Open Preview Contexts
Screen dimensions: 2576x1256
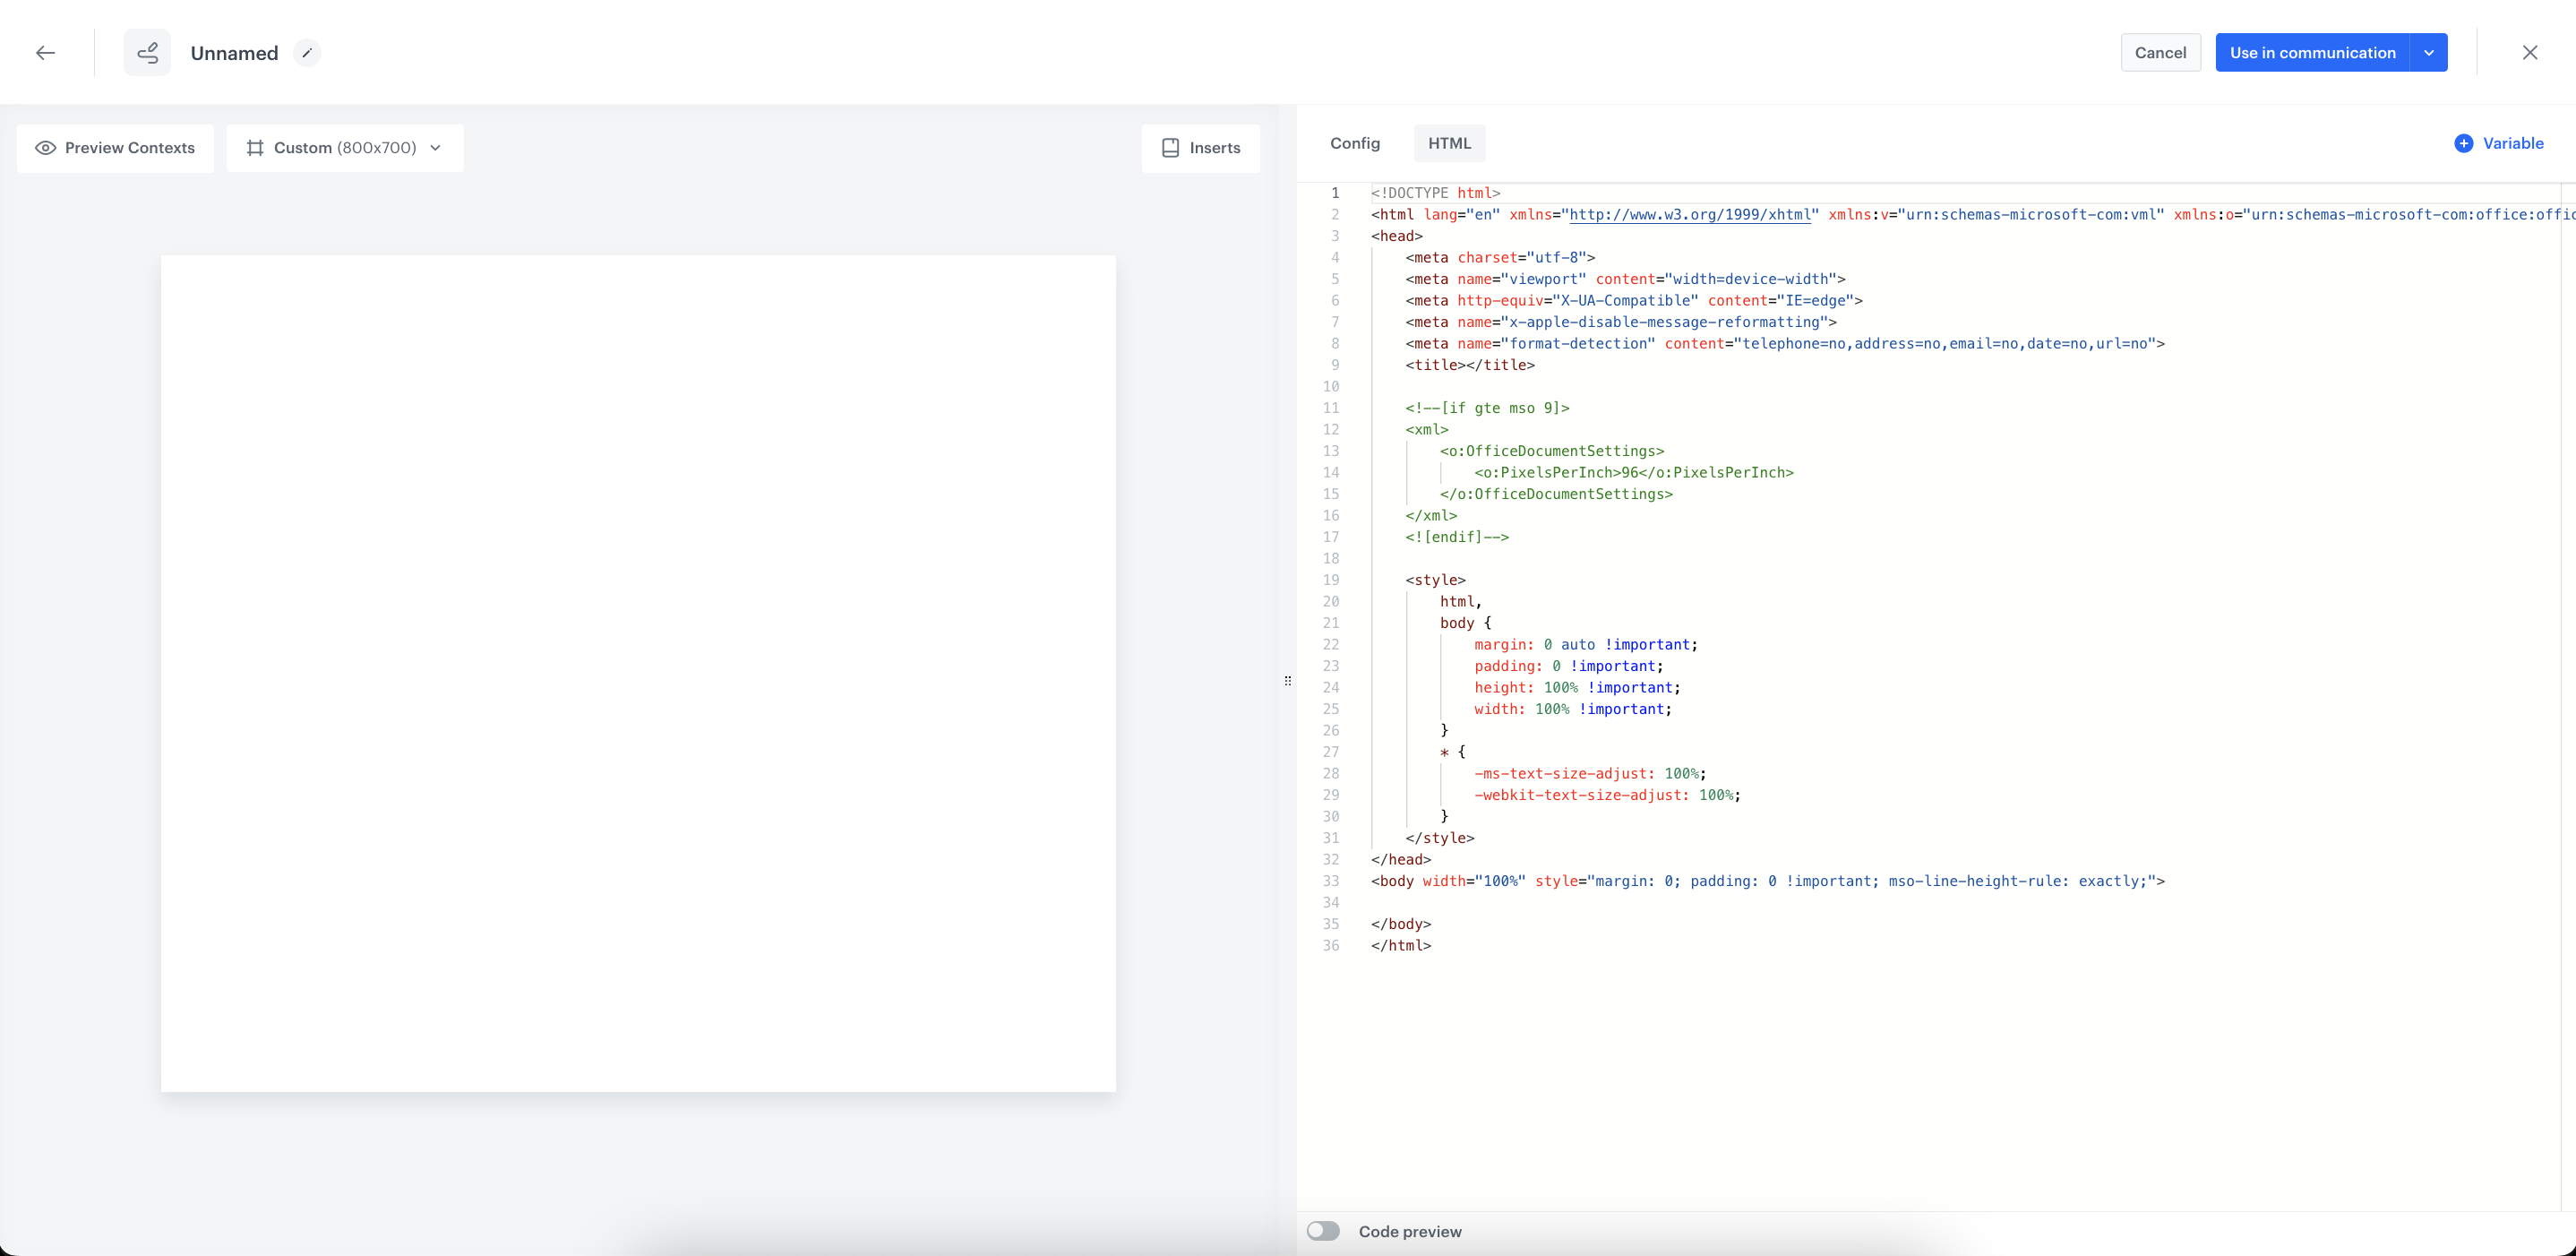point(115,147)
